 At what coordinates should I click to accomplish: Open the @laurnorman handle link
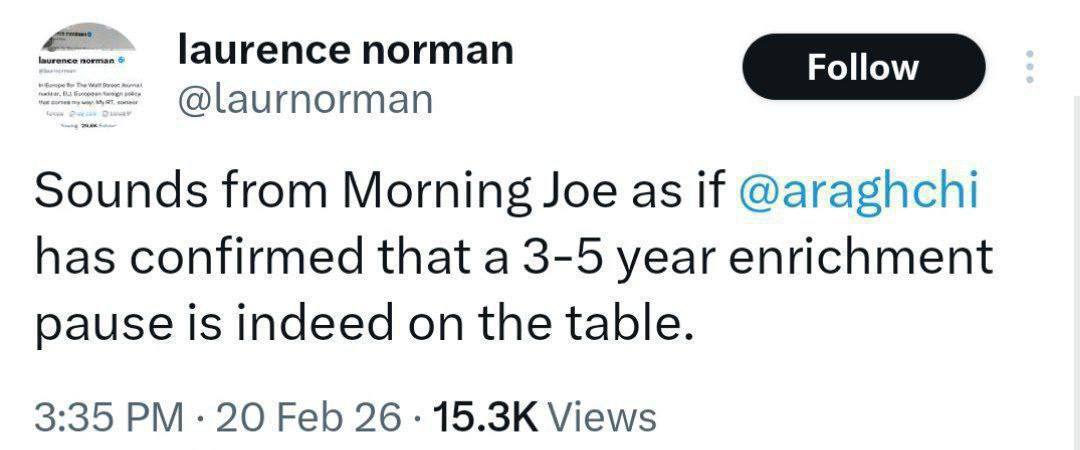(x=305, y=99)
